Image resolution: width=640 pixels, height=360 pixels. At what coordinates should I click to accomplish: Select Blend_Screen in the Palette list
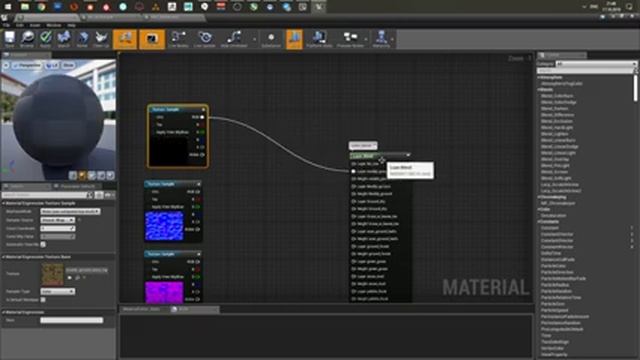tap(554, 172)
